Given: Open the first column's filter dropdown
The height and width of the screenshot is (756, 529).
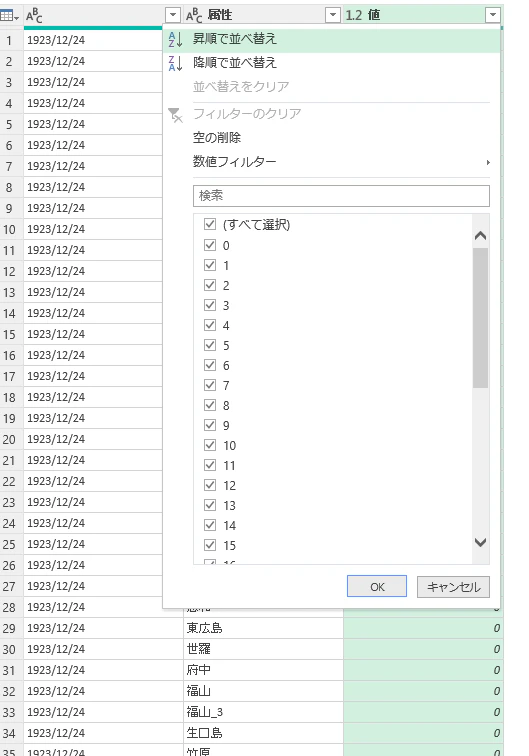Looking at the screenshot, I should click(173, 15).
